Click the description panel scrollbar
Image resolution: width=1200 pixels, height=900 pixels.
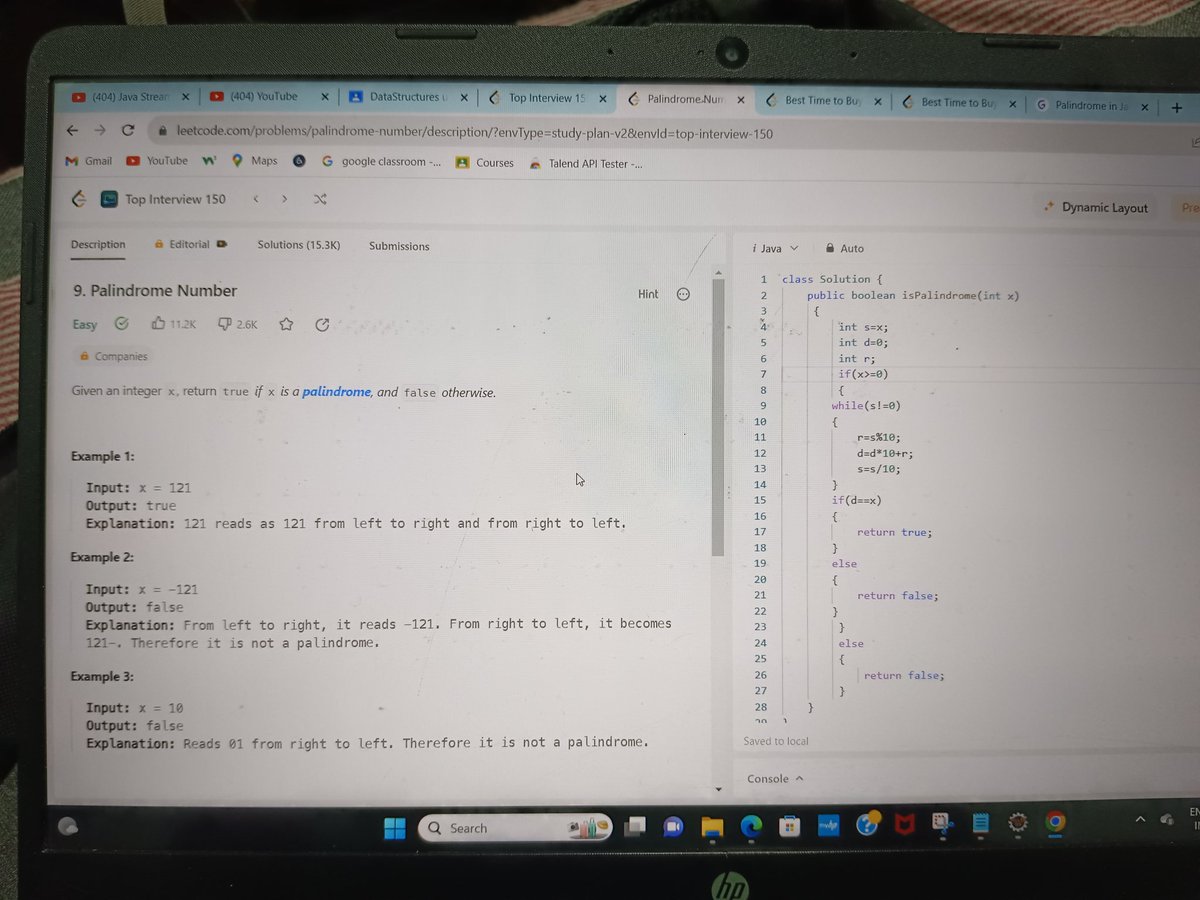pyautogui.click(x=717, y=415)
